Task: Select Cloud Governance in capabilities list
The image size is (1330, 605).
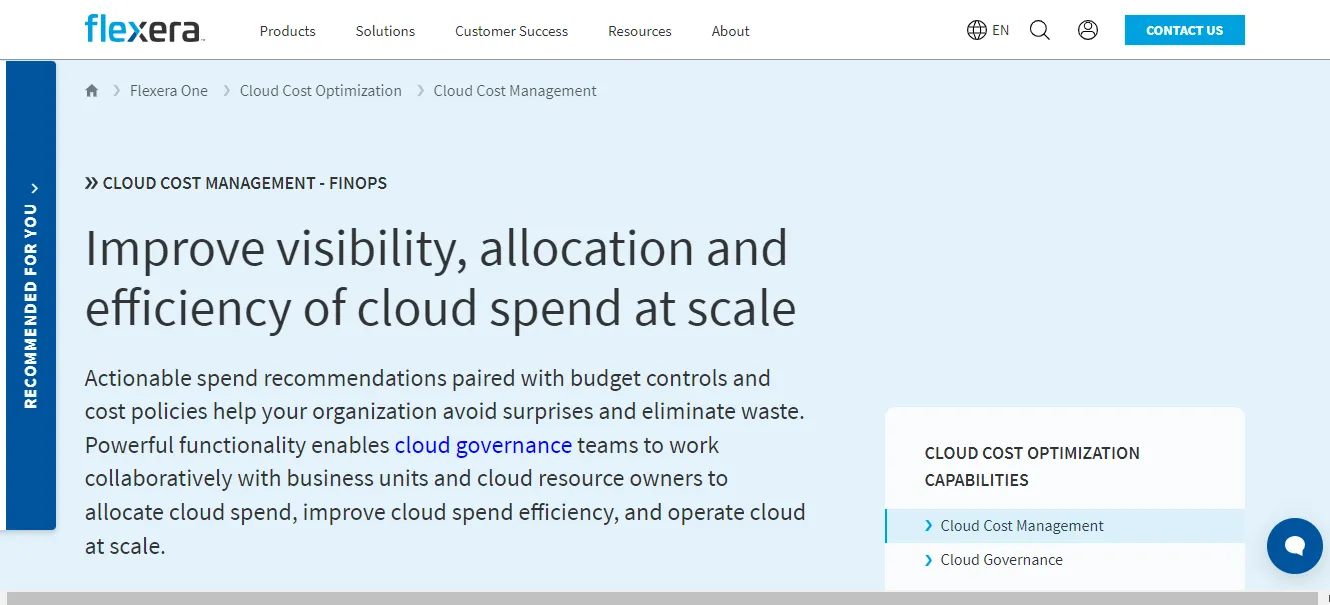Action: (1001, 560)
